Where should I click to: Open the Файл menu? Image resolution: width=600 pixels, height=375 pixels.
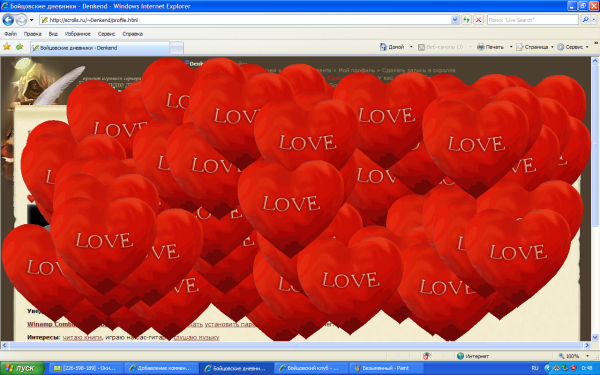pyautogui.click(x=10, y=34)
